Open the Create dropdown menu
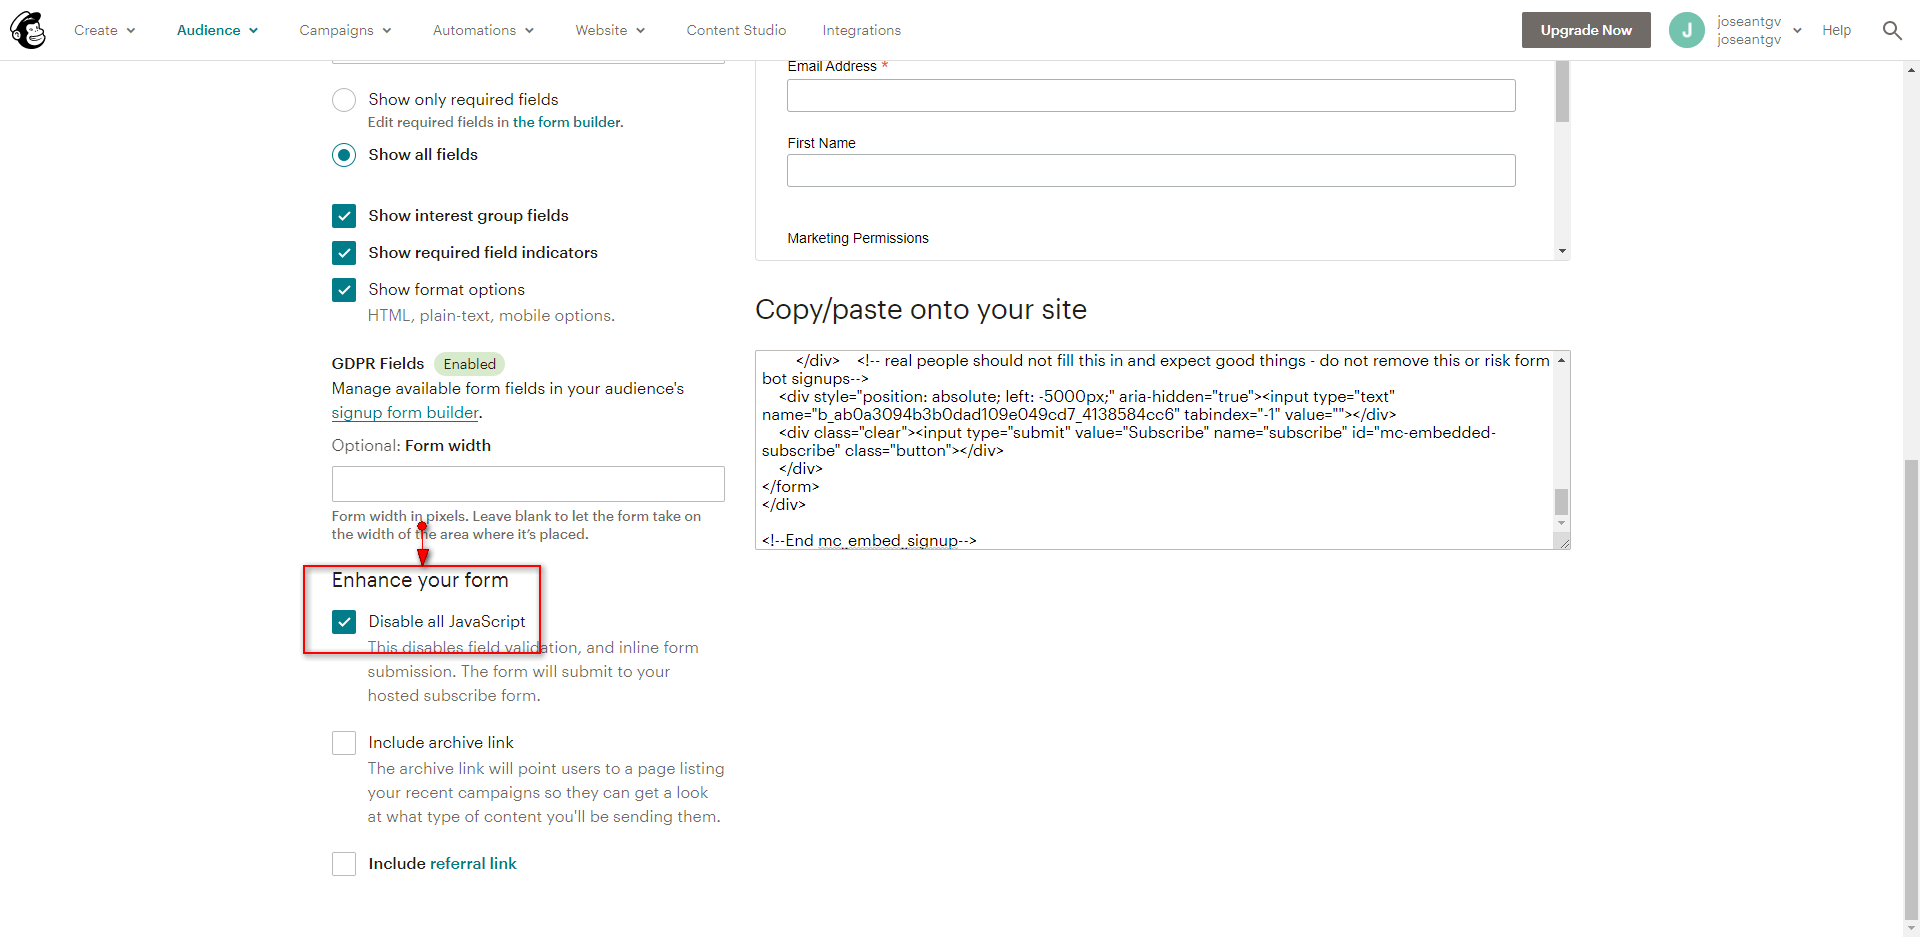Image resolution: width=1920 pixels, height=937 pixels. tap(105, 30)
